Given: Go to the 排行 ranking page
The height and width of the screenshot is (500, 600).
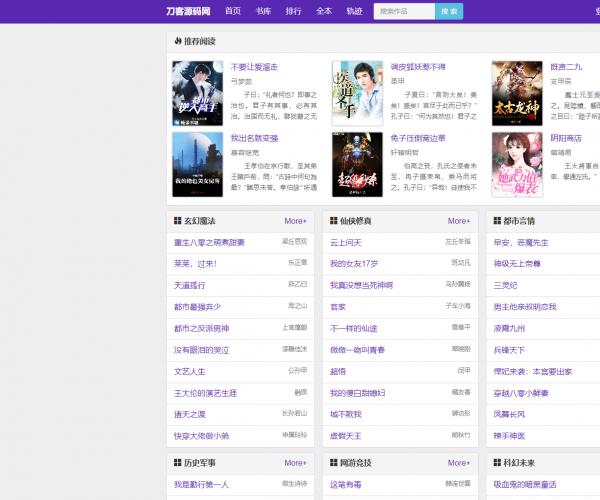Looking at the screenshot, I should [293, 11].
